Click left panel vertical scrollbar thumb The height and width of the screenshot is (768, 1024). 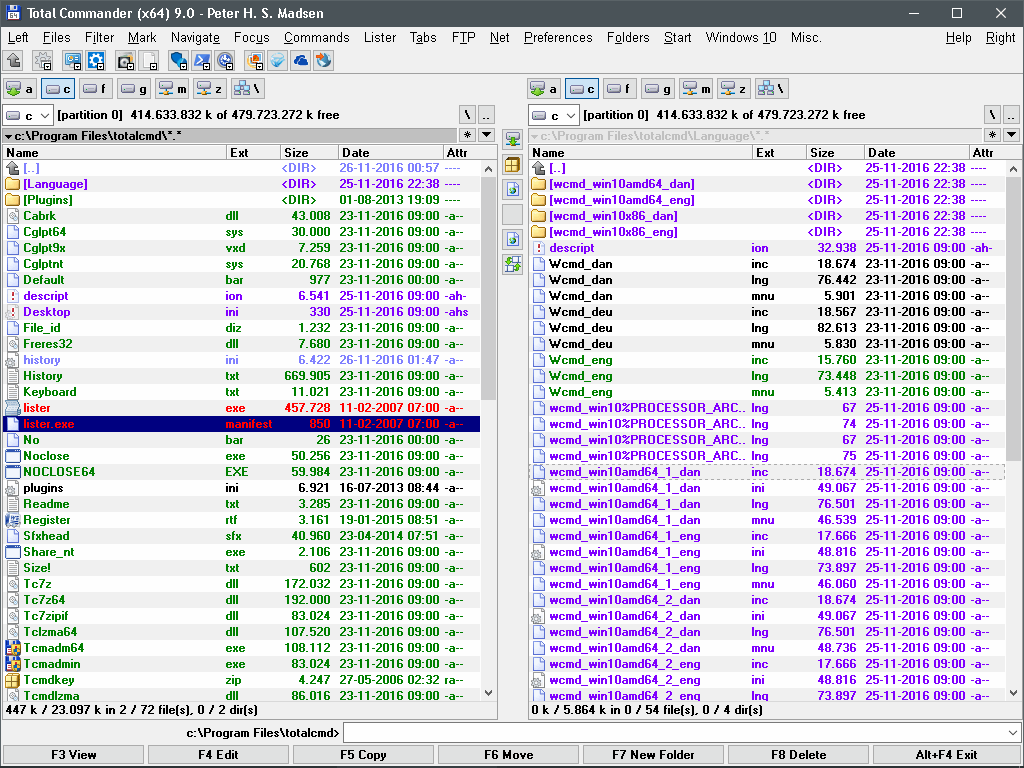[x=488, y=287]
